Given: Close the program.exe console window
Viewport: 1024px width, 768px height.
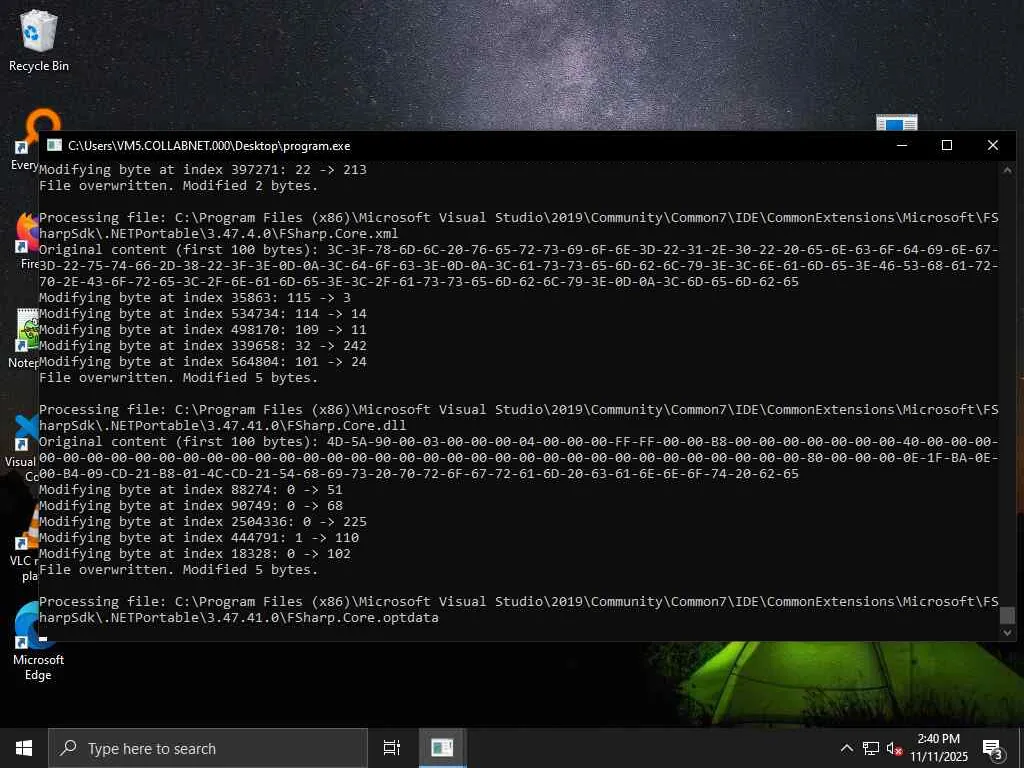Looking at the screenshot, I should click(993, 145).
